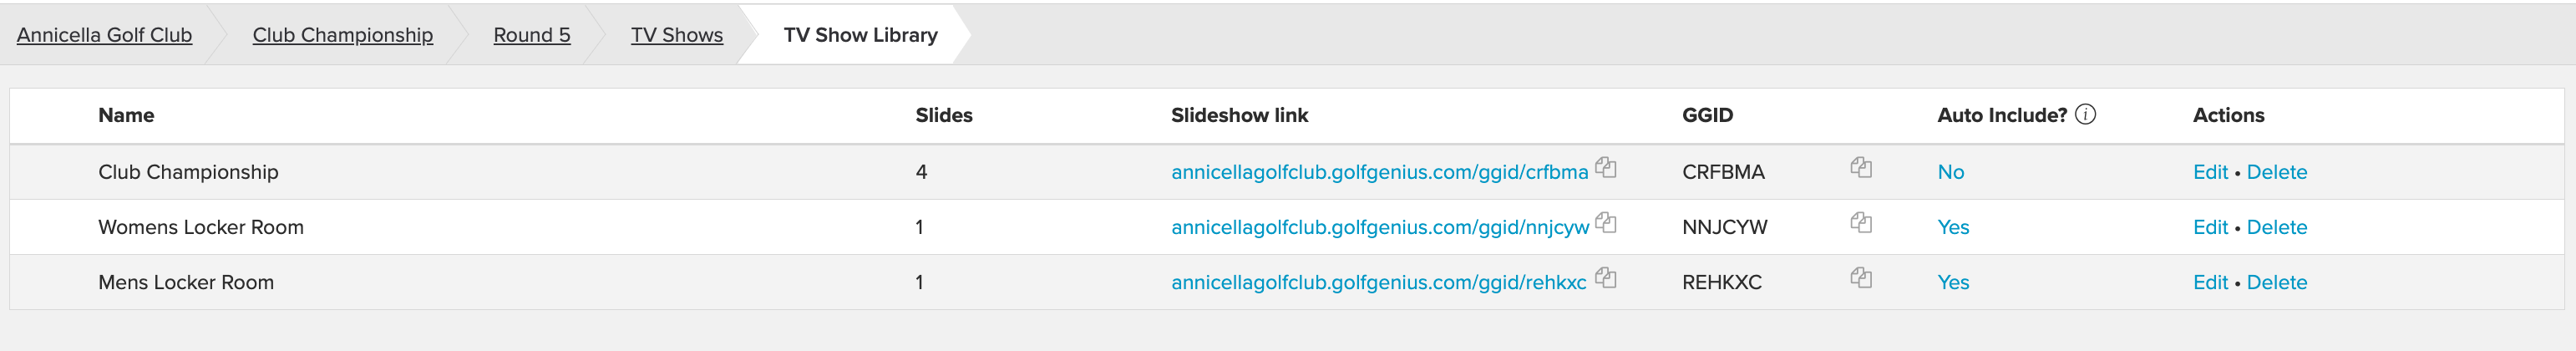Open the crfbma slideshow link

coord(1379,172)
